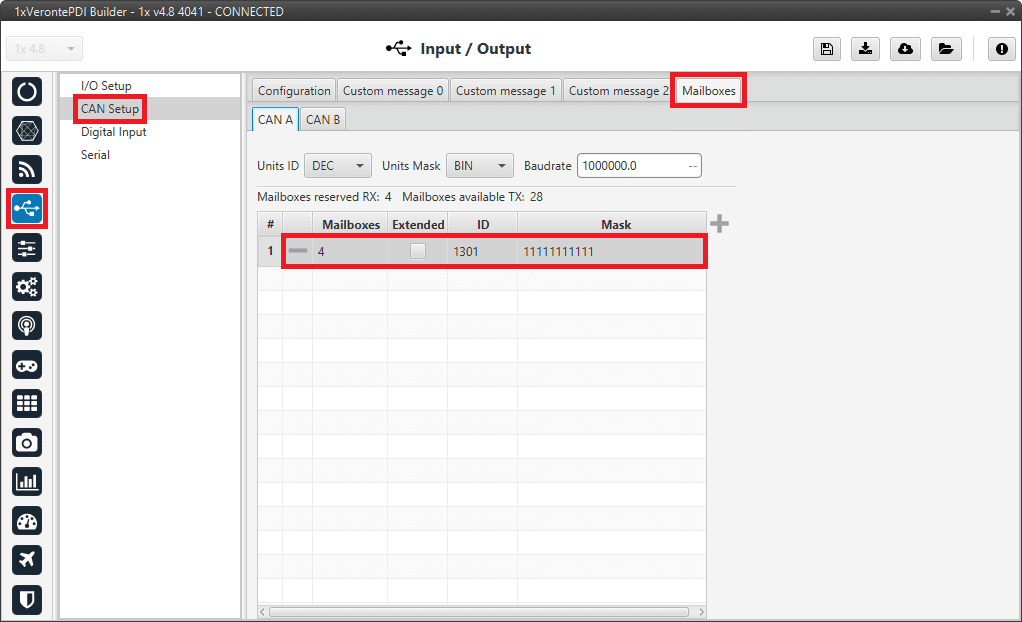Expand the Units Mask dropdown
Viewport: 1022px width, 622px height.
(479, 166)
